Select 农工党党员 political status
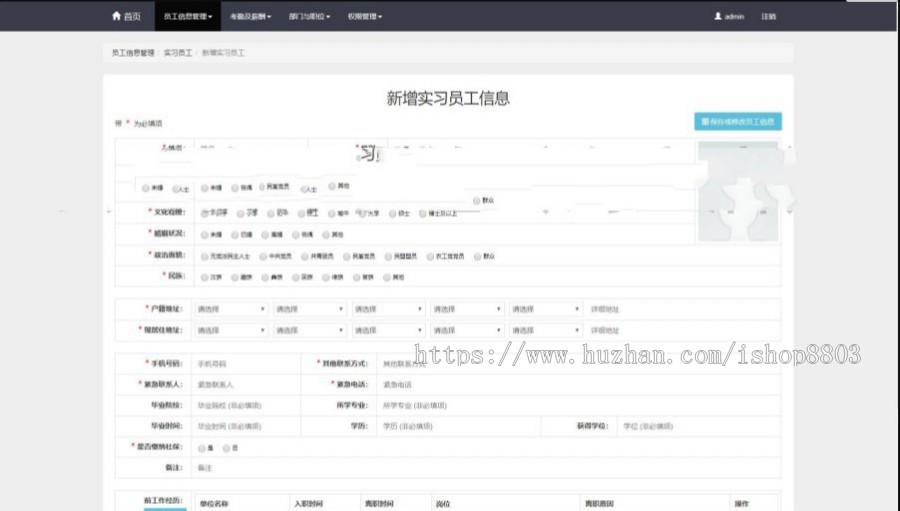 coord(430,257)
